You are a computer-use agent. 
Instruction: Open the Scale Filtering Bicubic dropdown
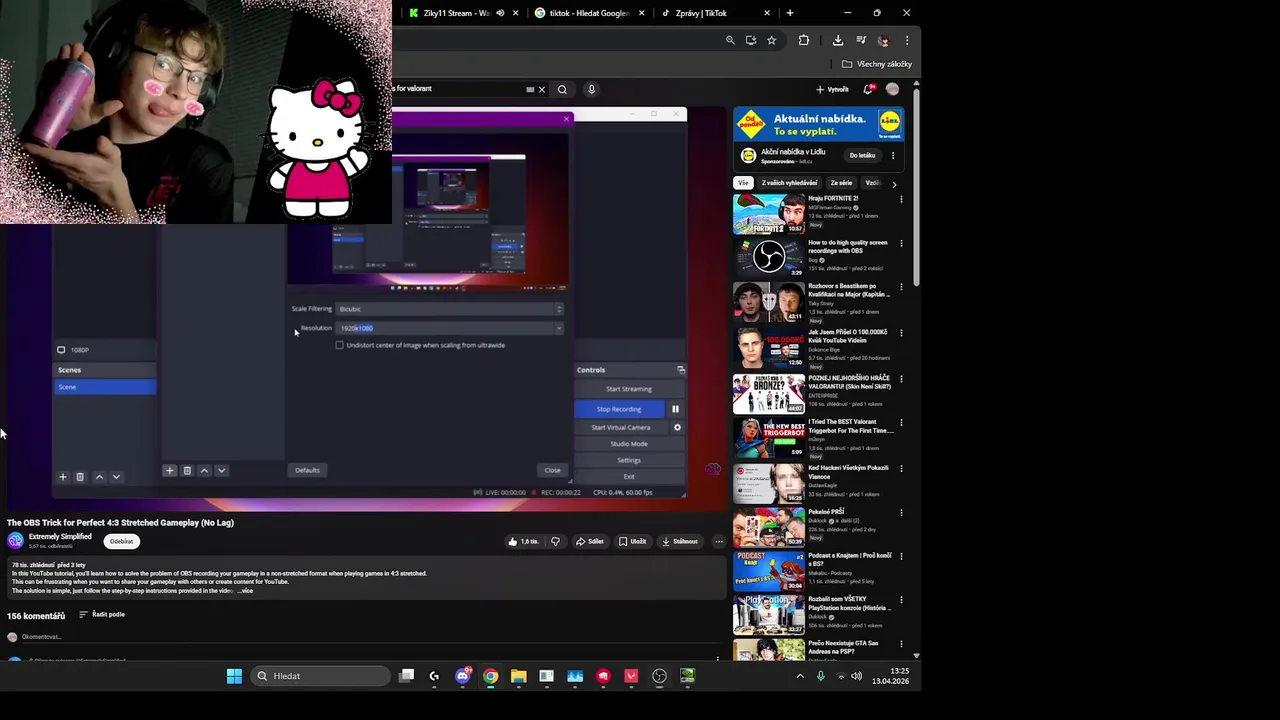click(x=449, y=309)
